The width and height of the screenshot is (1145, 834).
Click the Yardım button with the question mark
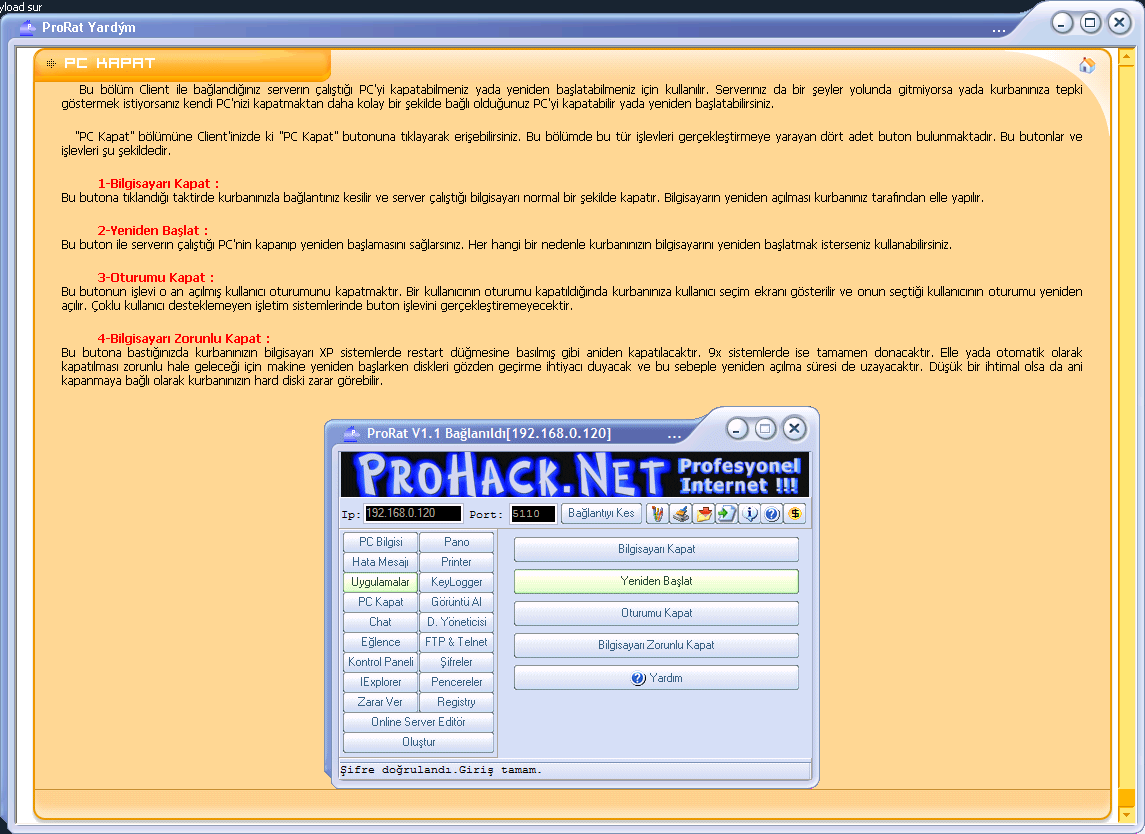click(656, 678)
